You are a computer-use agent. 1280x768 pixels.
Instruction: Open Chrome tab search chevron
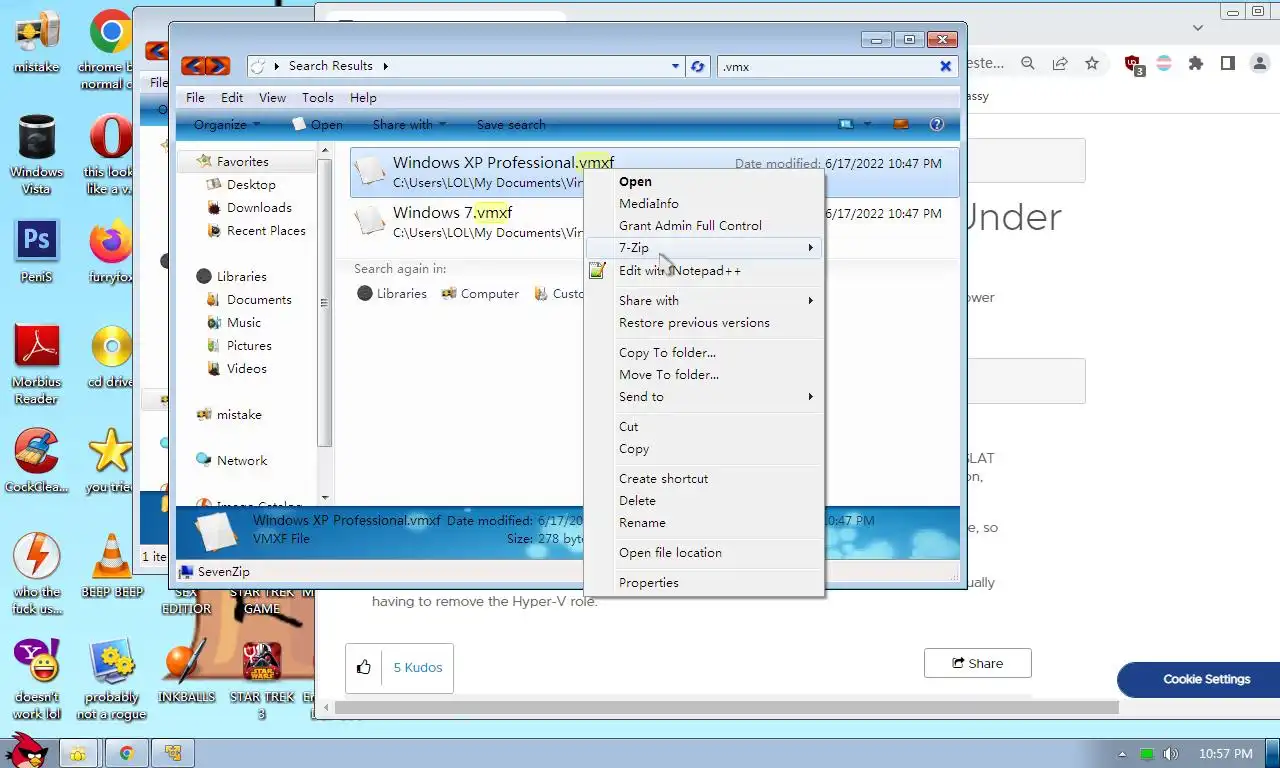coord(1198,28)
